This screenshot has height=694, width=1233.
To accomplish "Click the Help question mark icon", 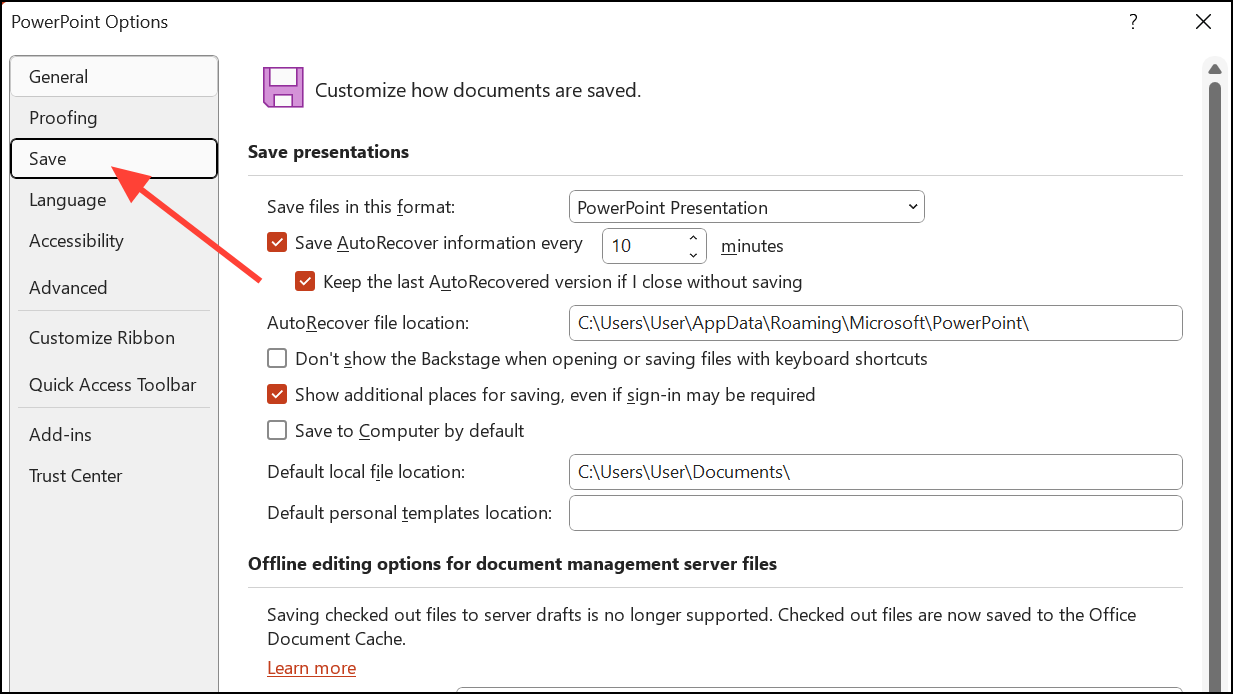I will tap(1133, 21).
